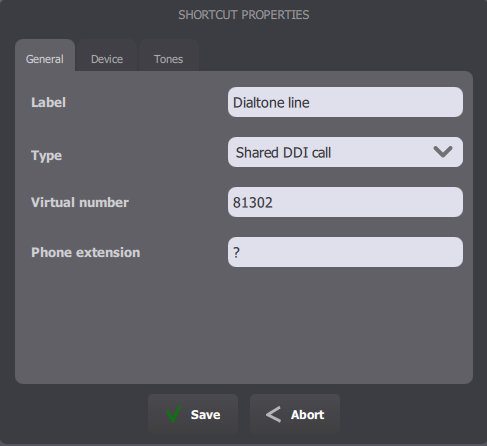Open the Type dropdown
This screenshot has height=446, width=487.
pos(345,152)
